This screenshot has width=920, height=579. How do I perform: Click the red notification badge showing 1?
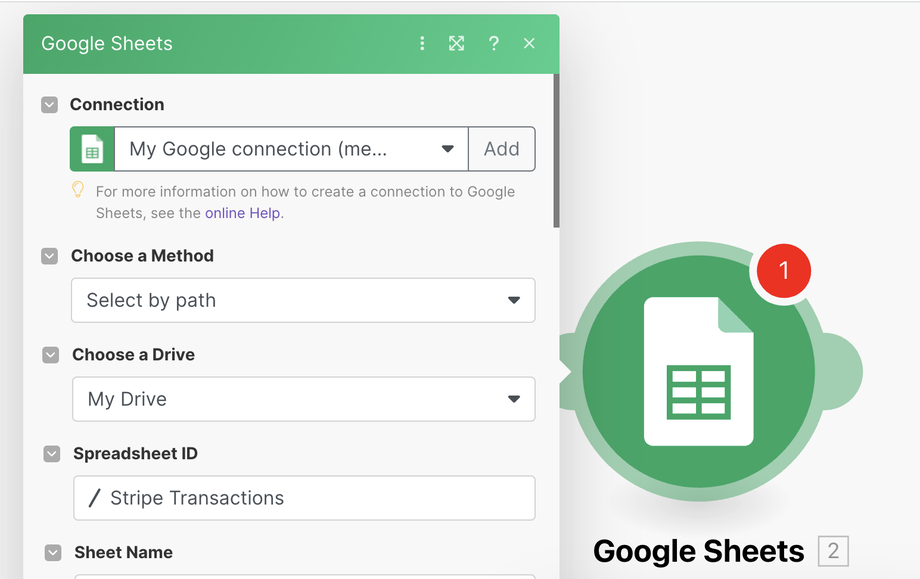[783, 271]
